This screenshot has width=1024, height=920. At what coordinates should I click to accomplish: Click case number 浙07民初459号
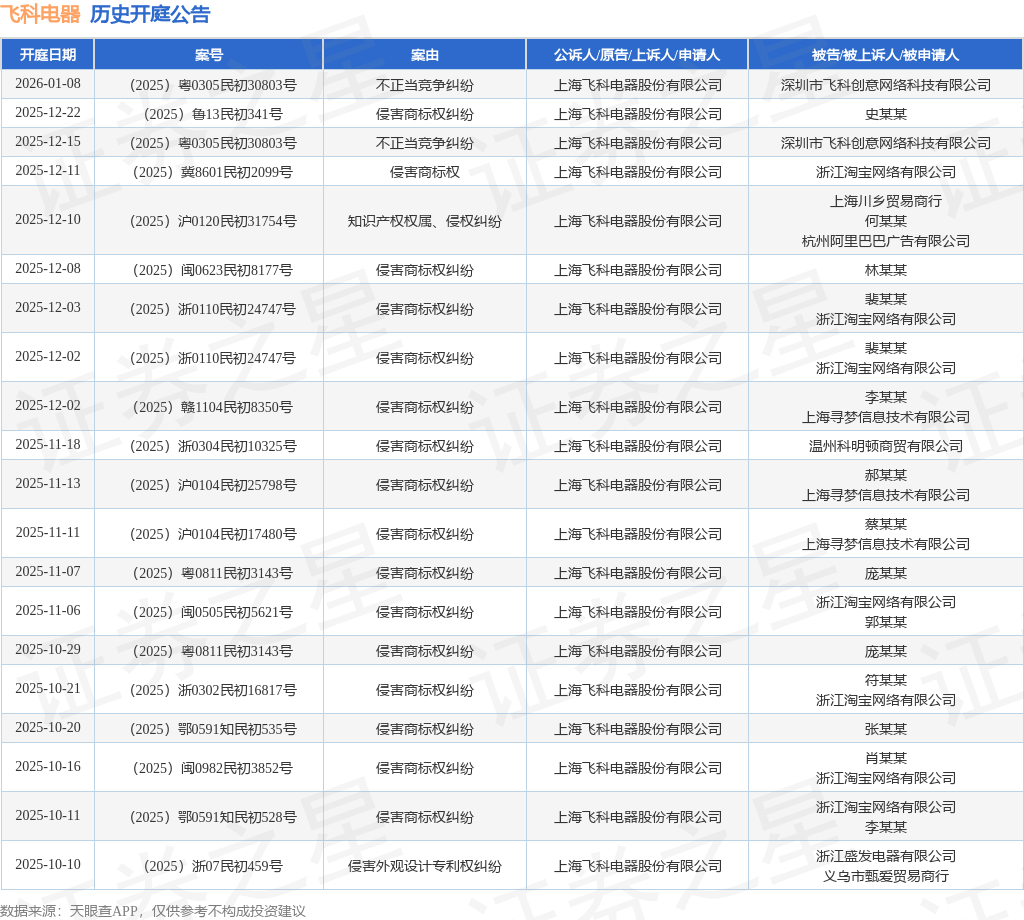[213, 866]
